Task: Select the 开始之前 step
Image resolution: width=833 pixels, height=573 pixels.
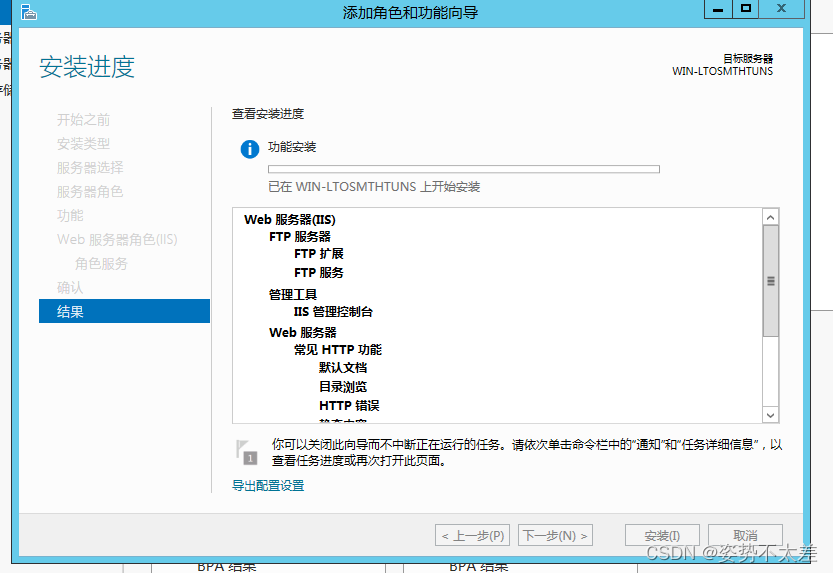Action: tap(83, 120)
